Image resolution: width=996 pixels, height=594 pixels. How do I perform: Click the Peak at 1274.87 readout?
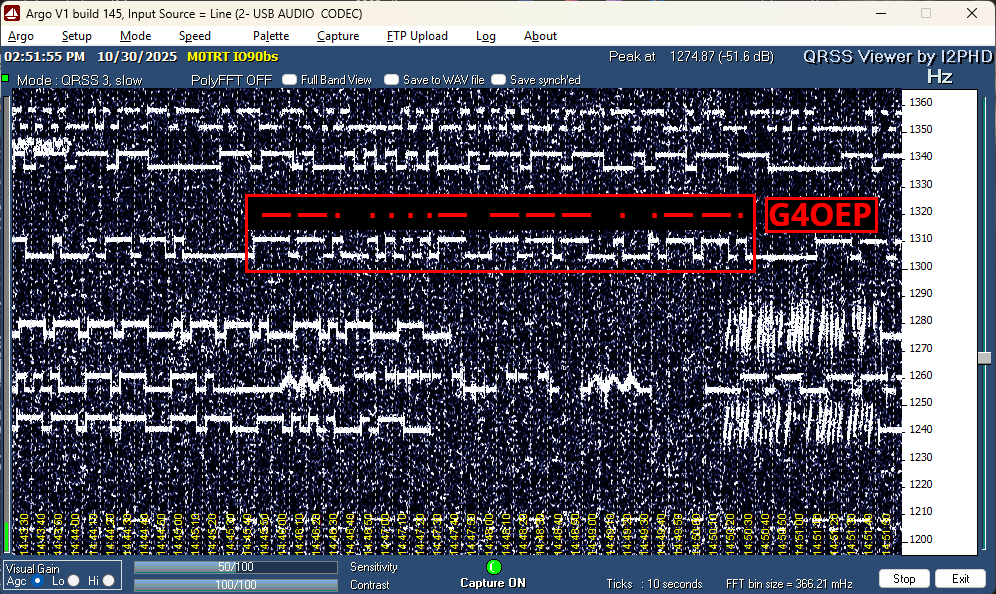pos(691,57)
